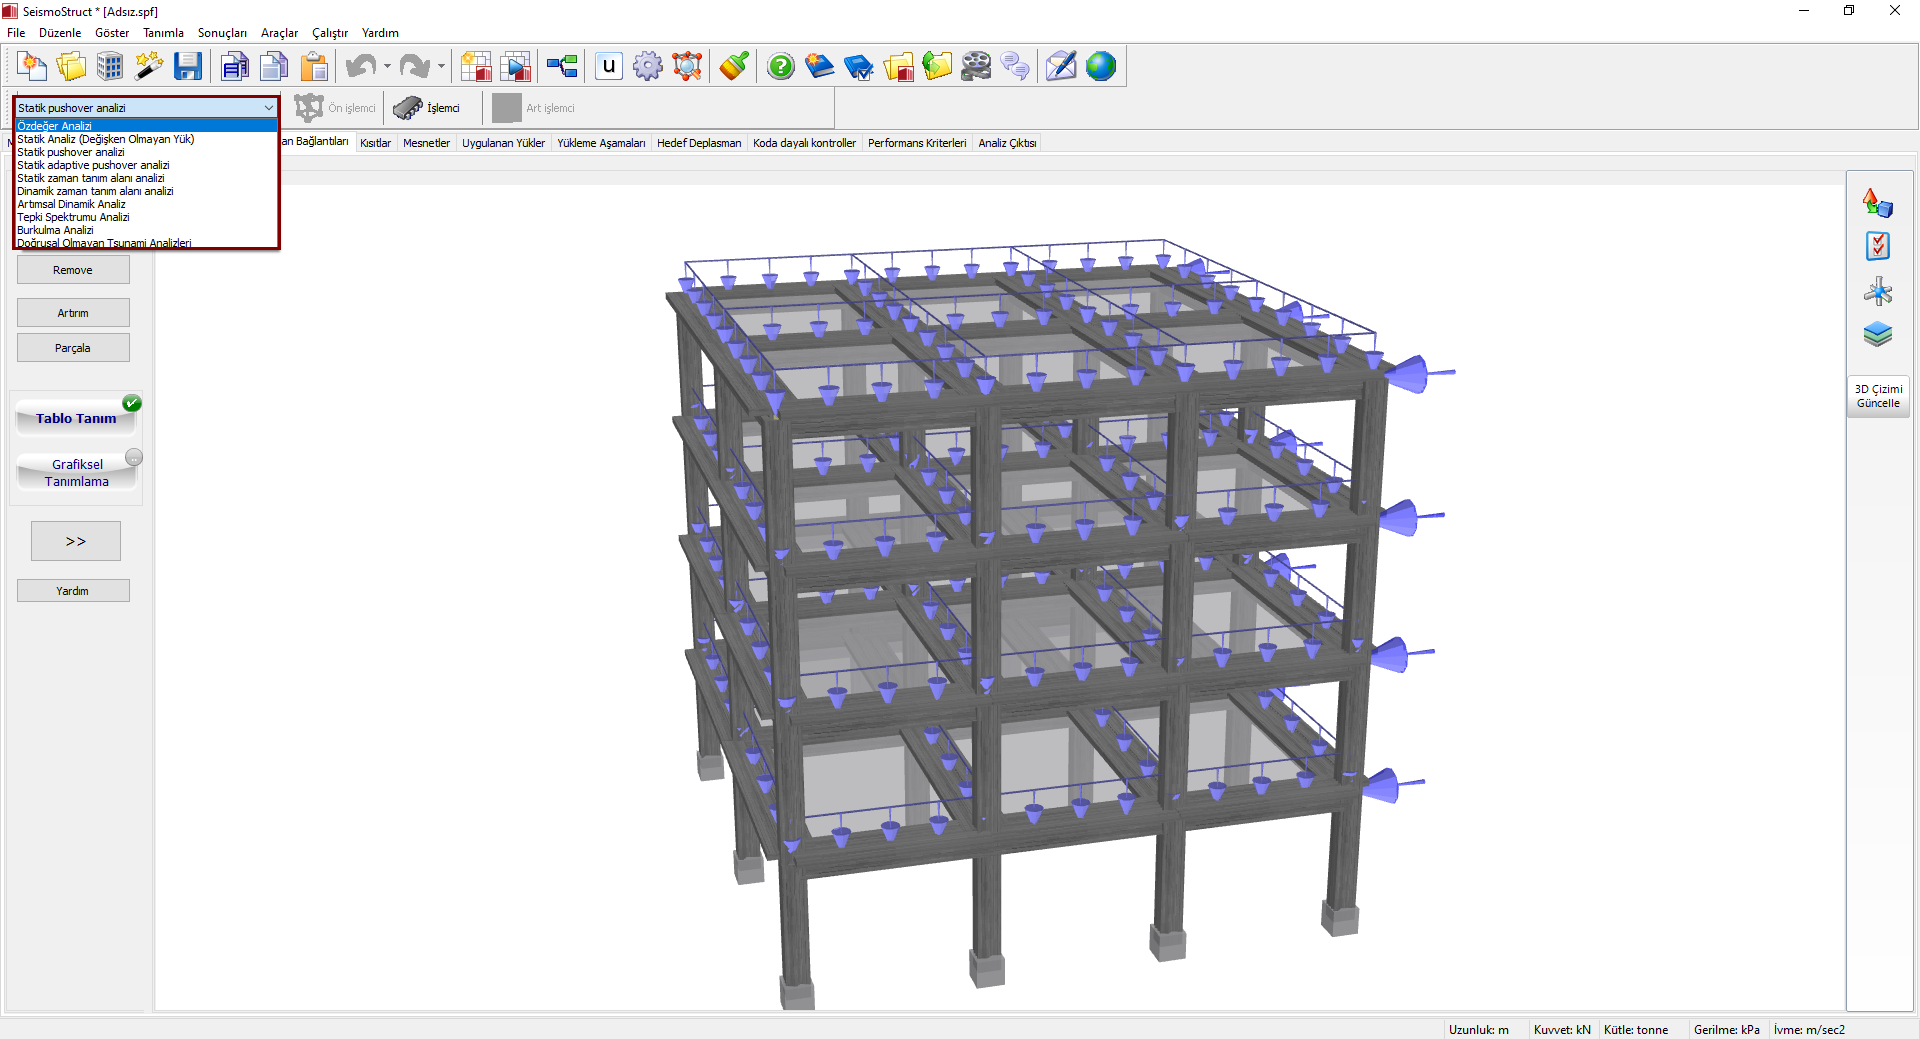Click the layers stack icon in right panel
The height and width of the screenshot is (1039, 1920).
click(1877, 334)
